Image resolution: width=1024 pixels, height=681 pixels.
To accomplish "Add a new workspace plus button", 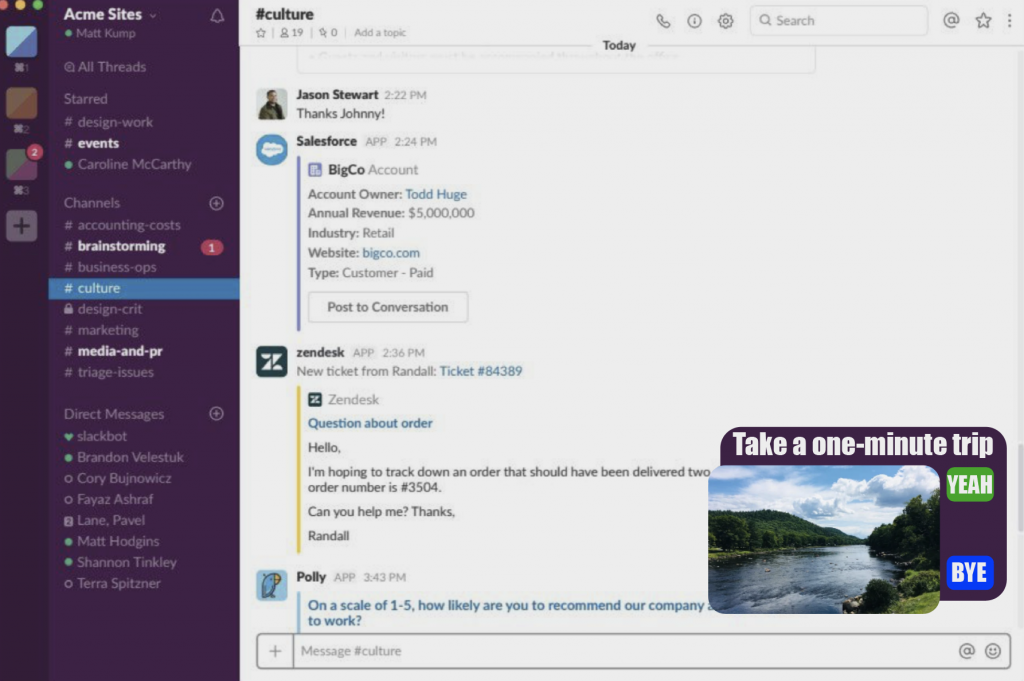I will coord(21,226).
